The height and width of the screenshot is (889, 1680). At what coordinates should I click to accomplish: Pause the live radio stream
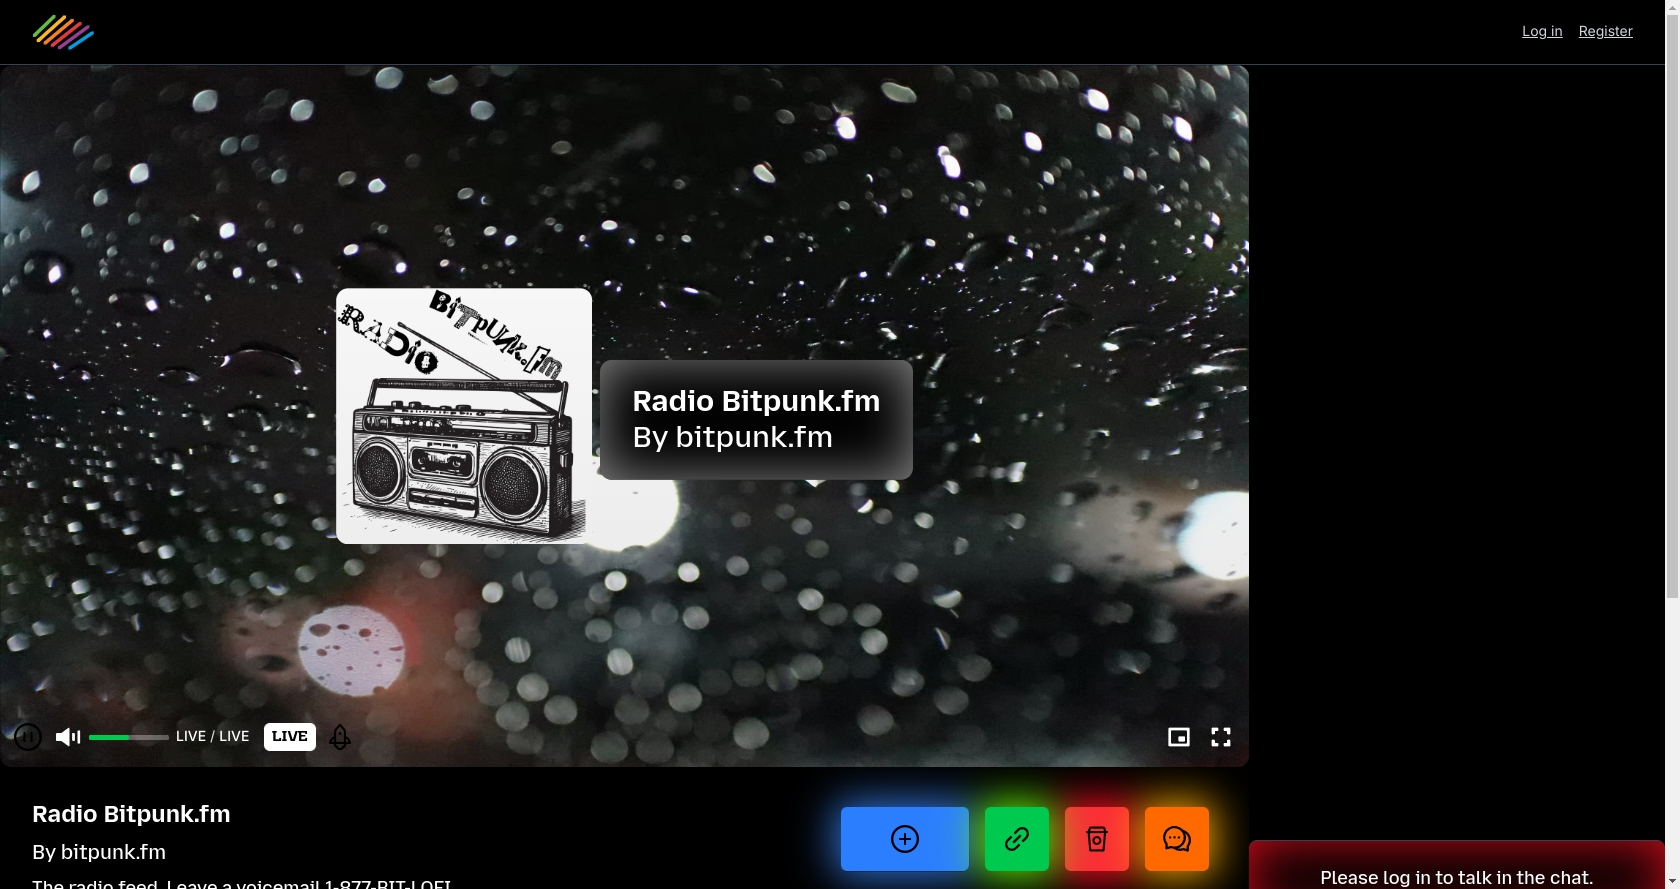[28, 737]
